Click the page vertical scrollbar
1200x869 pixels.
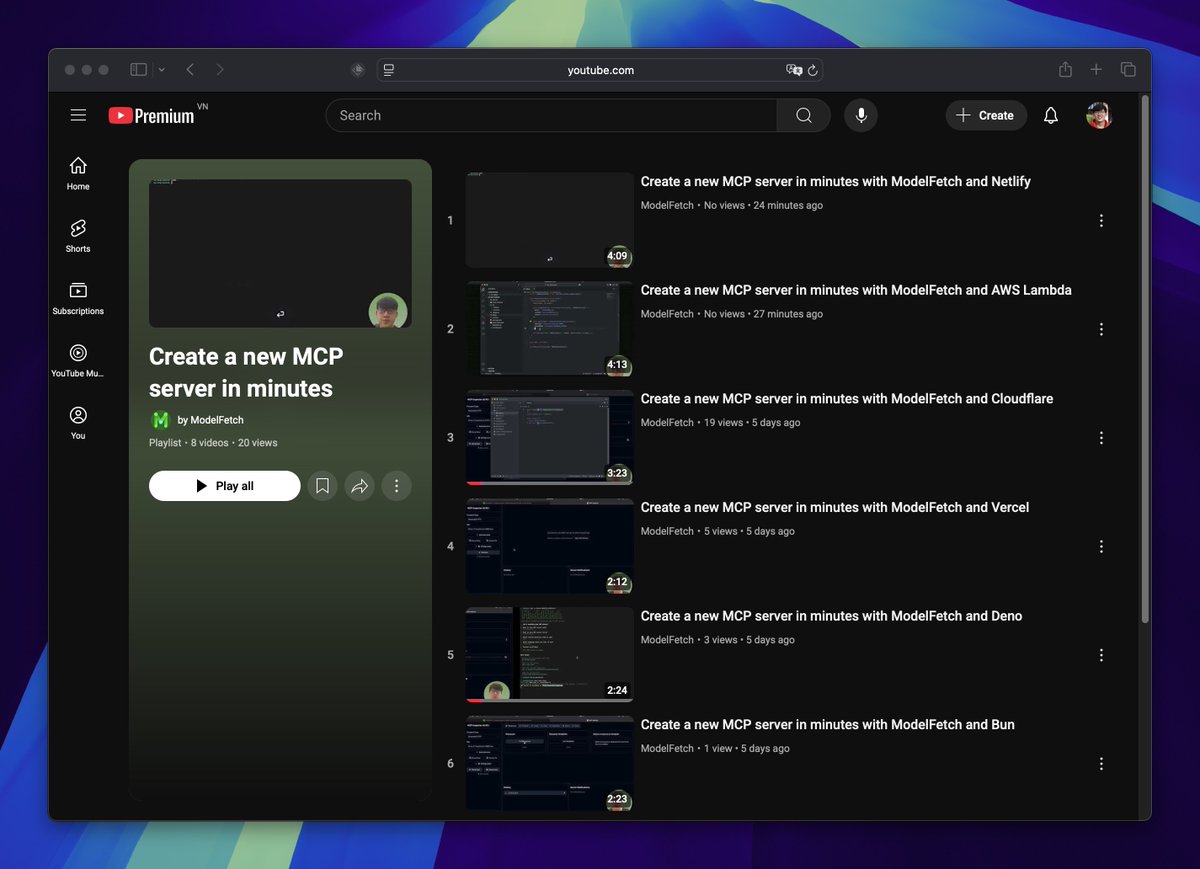coord(1144,360)
